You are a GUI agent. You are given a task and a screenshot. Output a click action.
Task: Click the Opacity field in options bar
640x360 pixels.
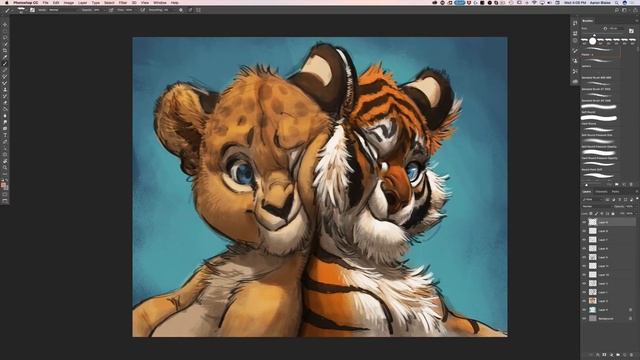click(x=97, y=10)
